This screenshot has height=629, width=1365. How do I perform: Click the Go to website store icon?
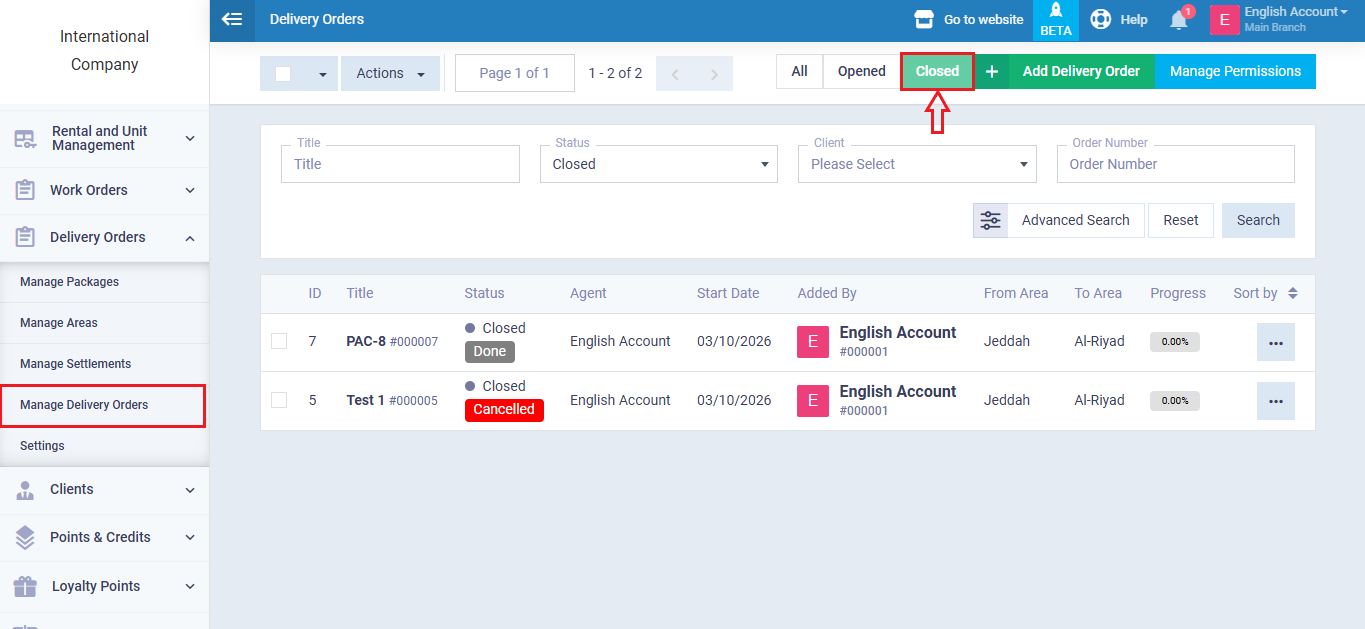(x=924, y=20)
